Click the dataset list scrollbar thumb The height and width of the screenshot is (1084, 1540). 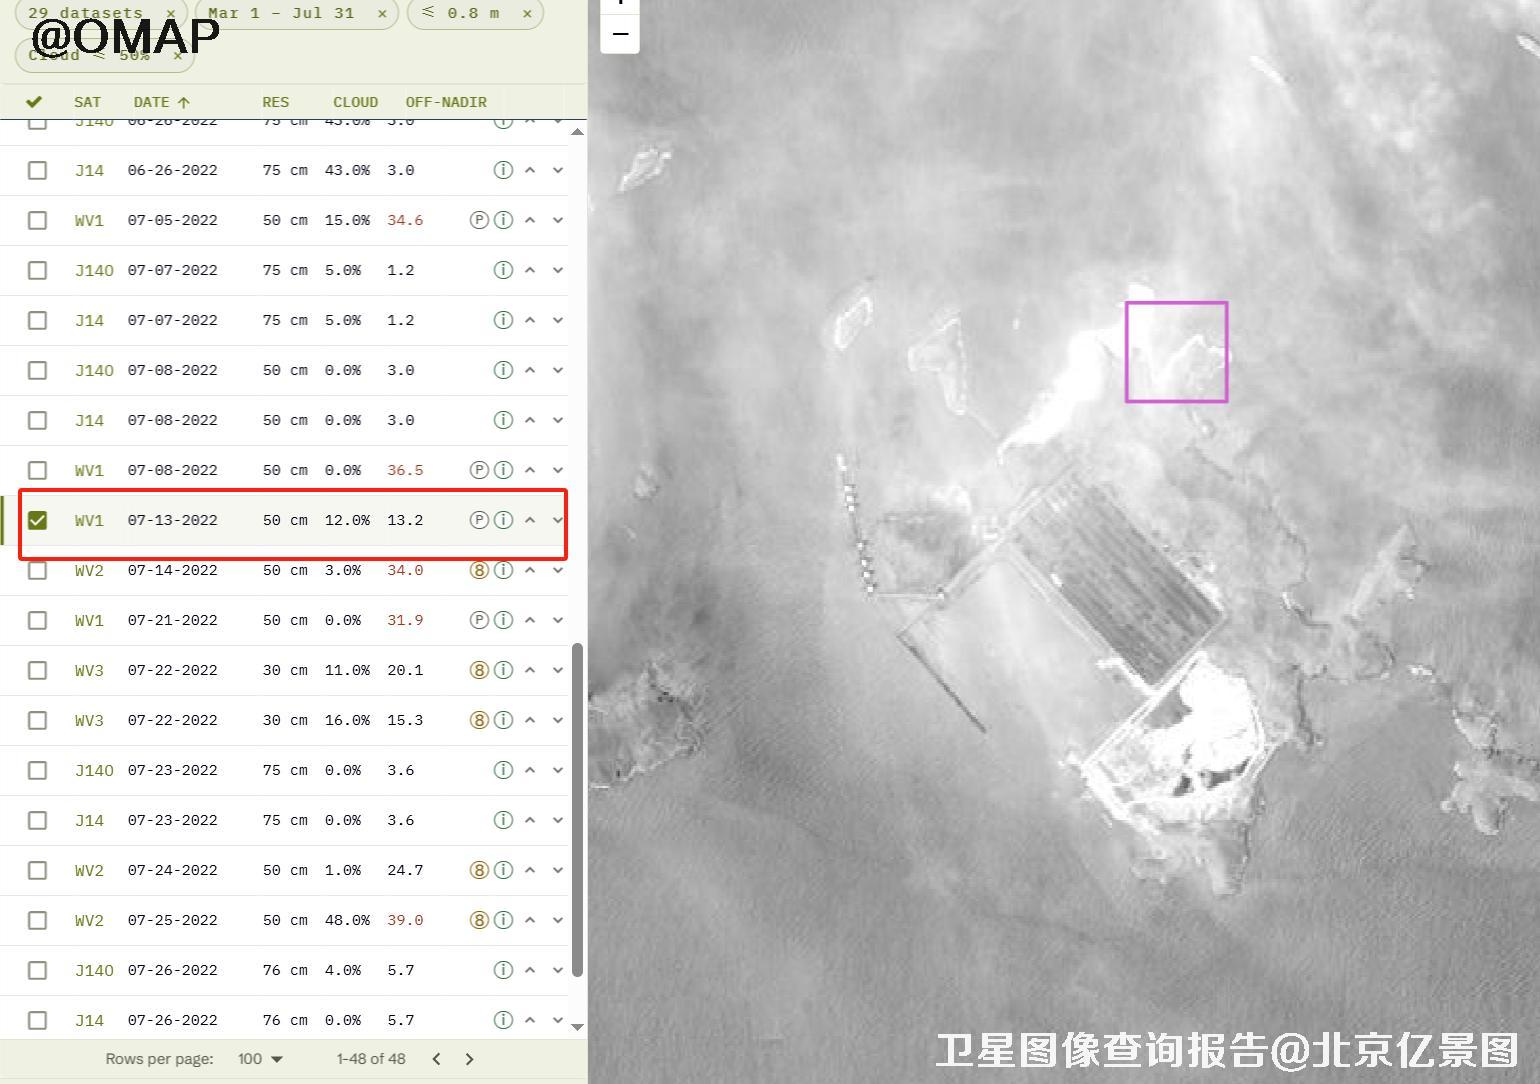click(577, 810)
